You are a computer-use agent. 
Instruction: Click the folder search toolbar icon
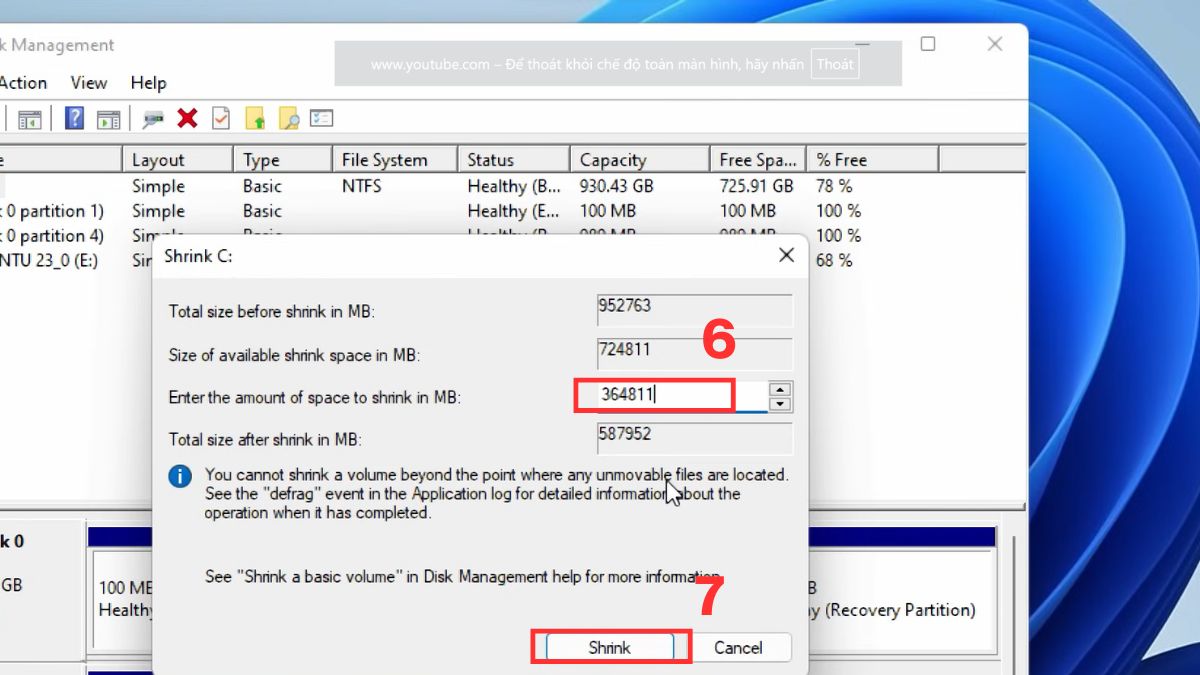pyautogui.click(x=290, y=118)
